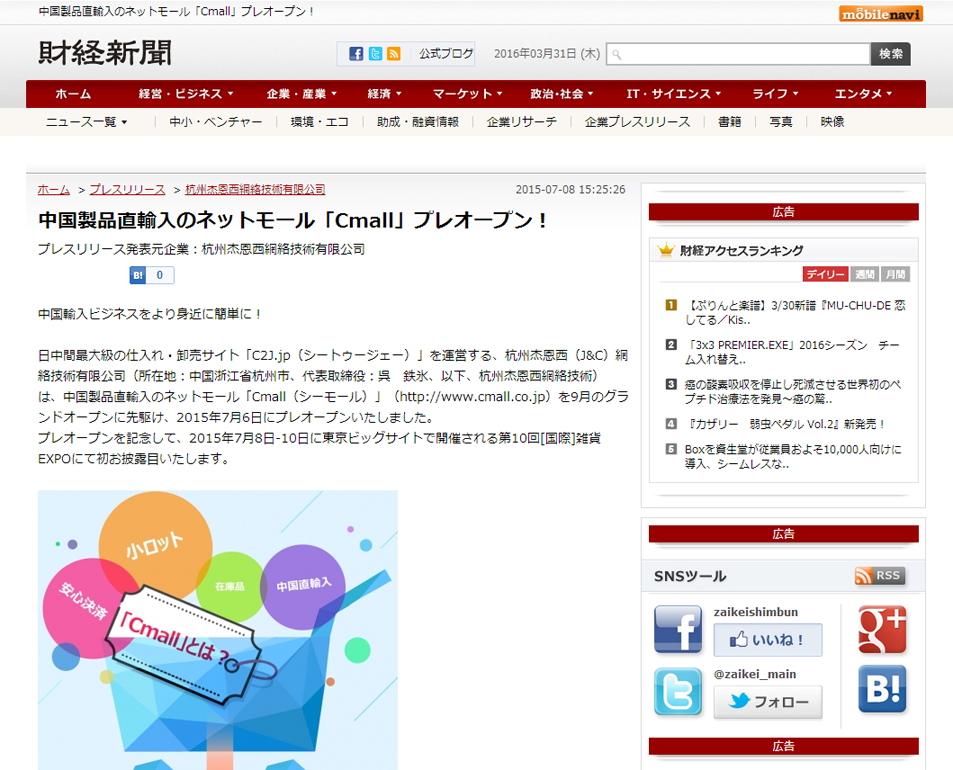This screenshot has width=953, height=770.
Task: Click the mobilenavi badge
Action: (881, 13)
